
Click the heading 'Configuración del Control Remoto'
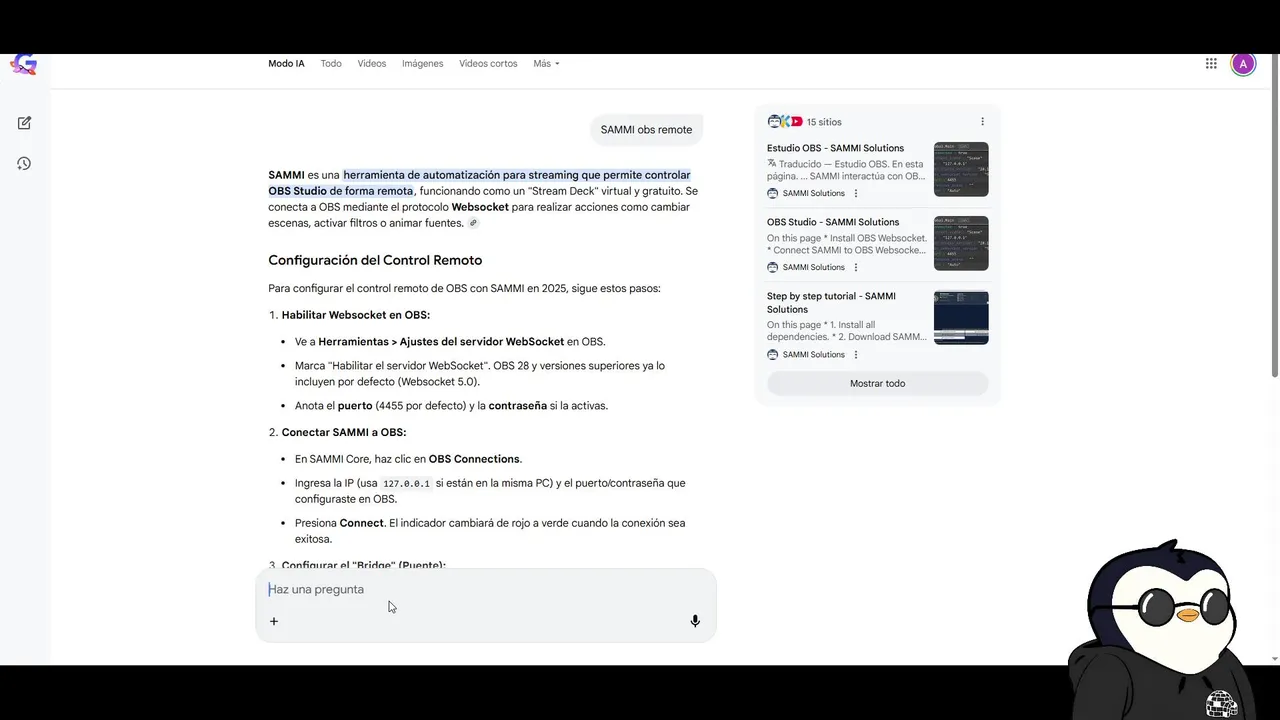[375, 260]
